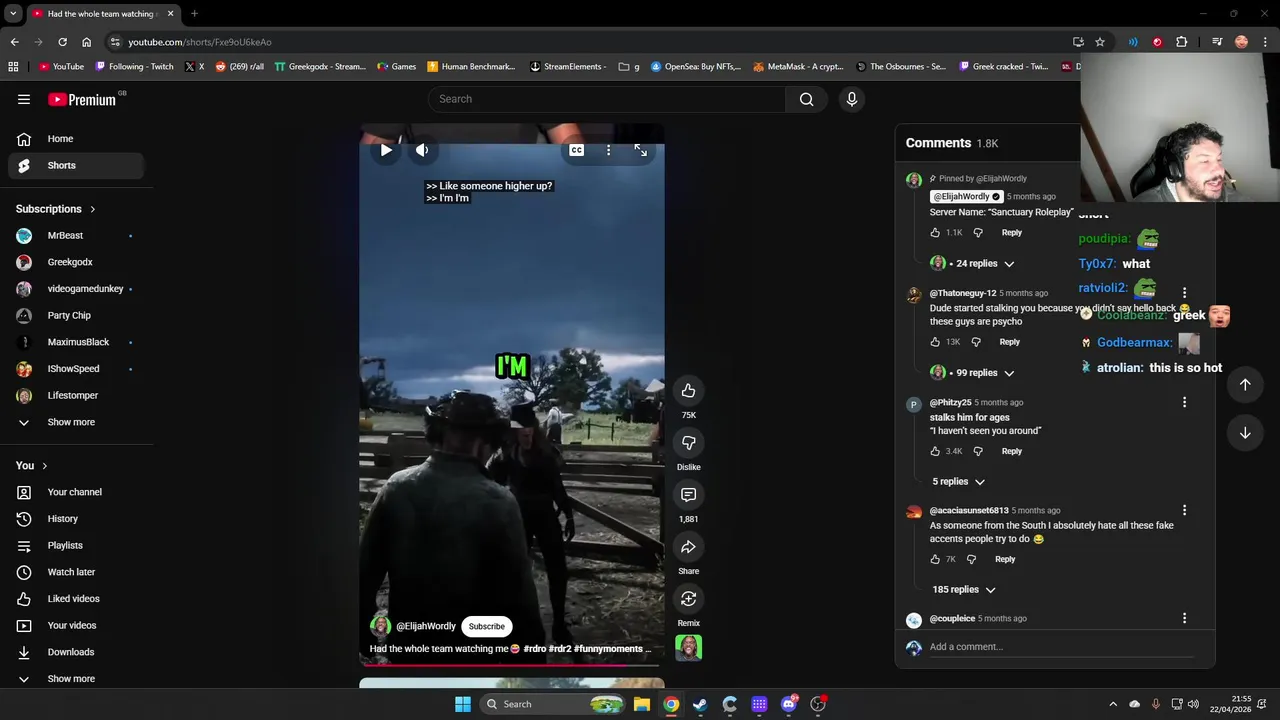Show more items under You section
This screenshot has height=720, width=1280.
pyautogui.click(x=76, y=679)
